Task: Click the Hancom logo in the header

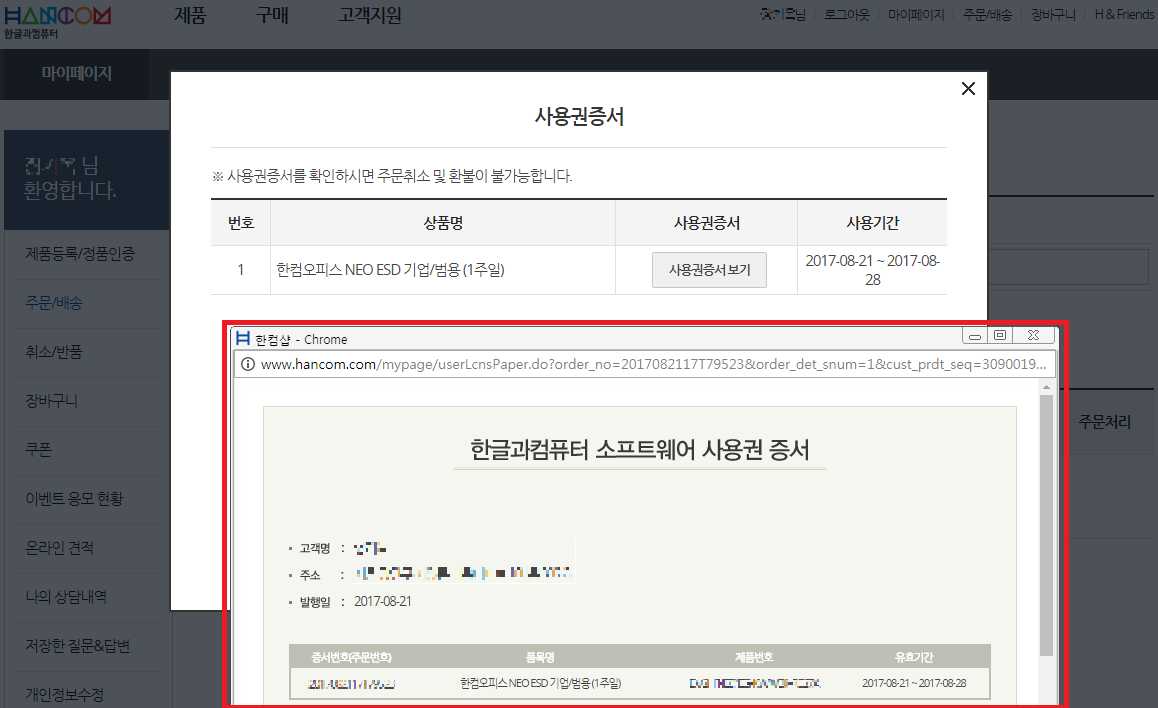Action: click(x=58, y=22)
